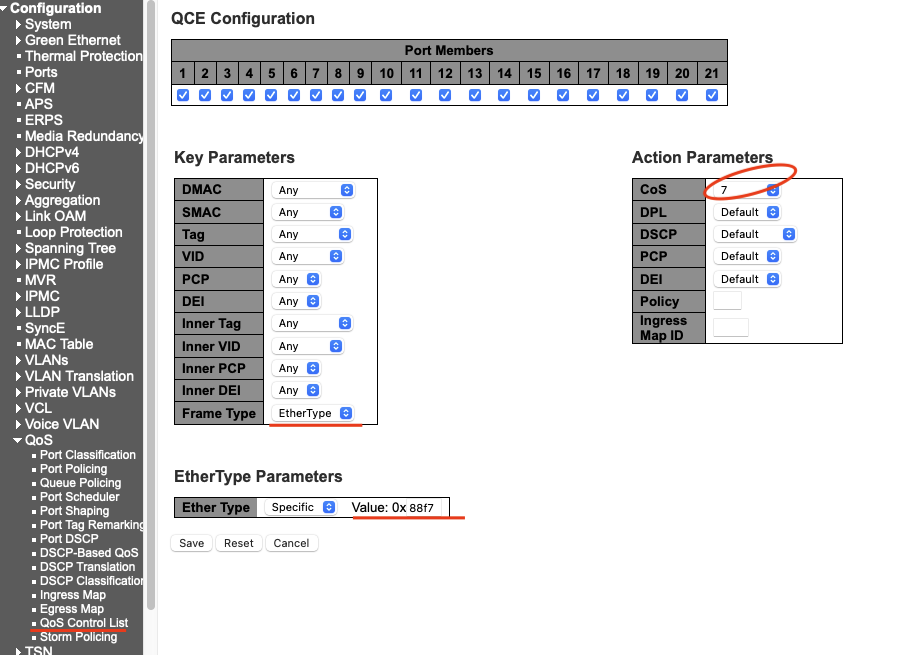Open the key PCP Any dropdown

[296, 279]
